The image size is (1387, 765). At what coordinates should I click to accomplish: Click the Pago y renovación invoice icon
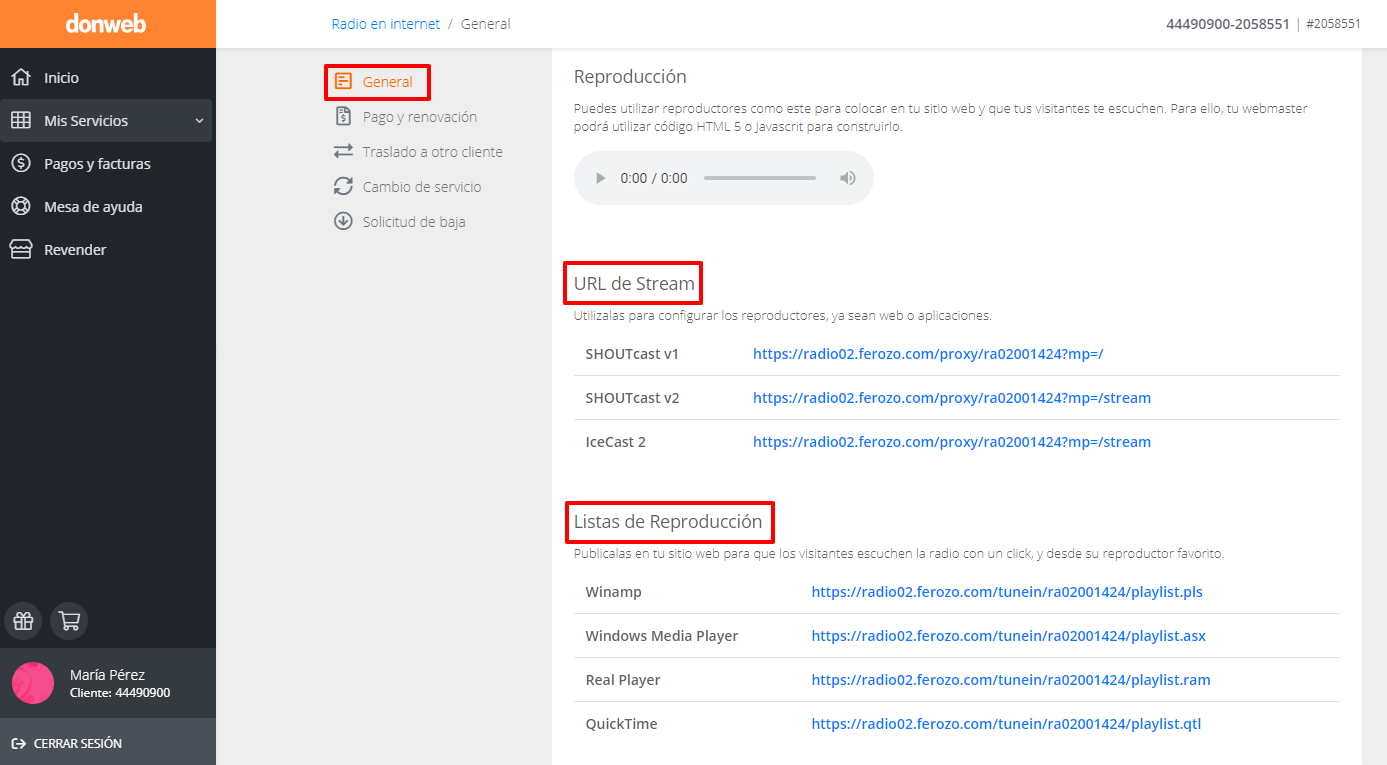(x=344, y=116)
